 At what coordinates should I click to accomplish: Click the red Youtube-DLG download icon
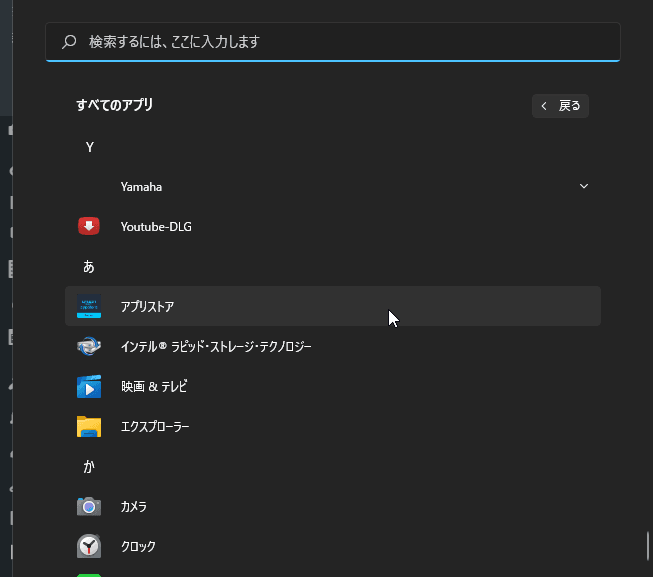pyautogui.click(x=89, y=226)
